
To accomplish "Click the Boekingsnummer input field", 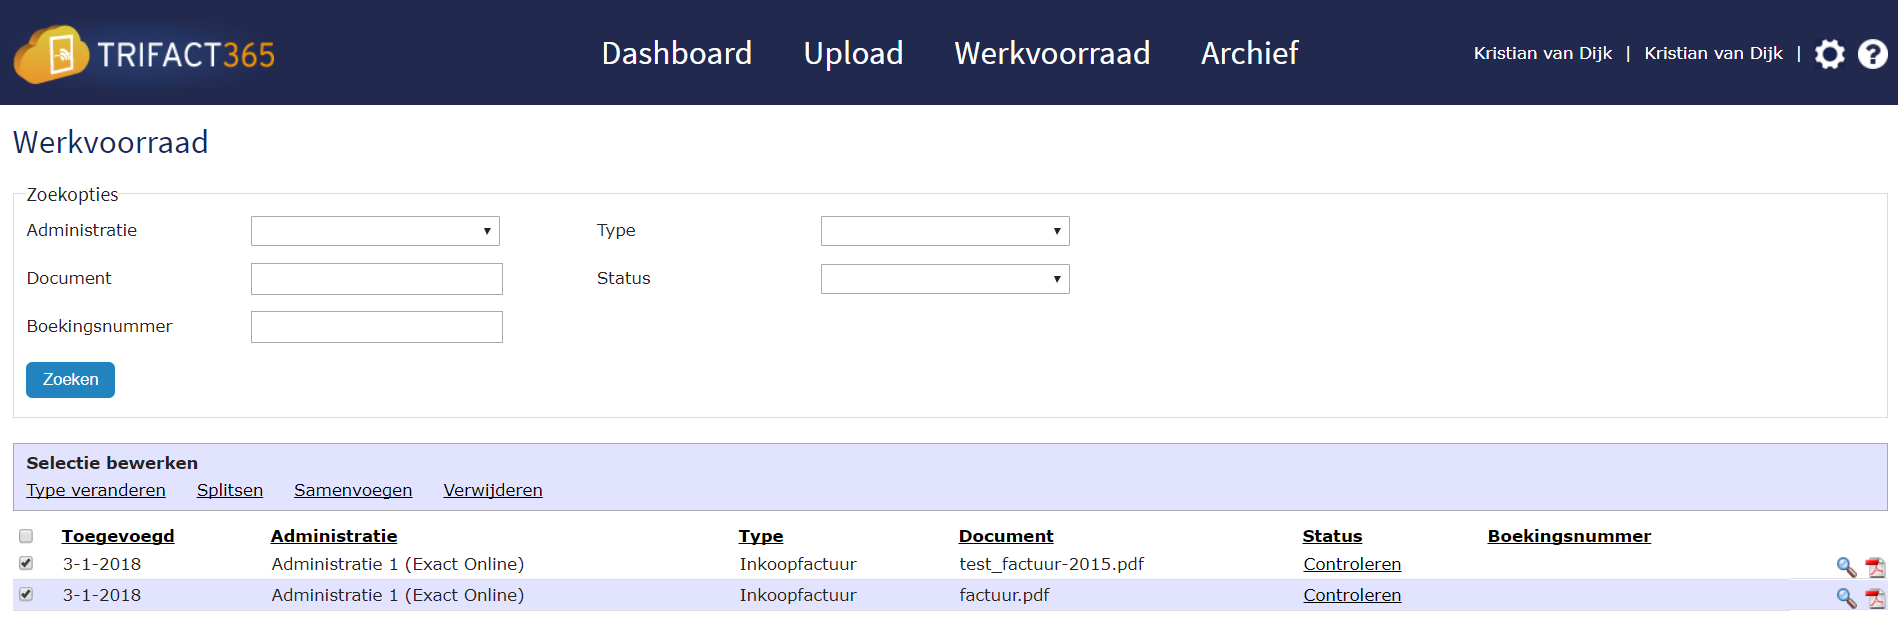I will pyautogui.click(x=376, y=326).
